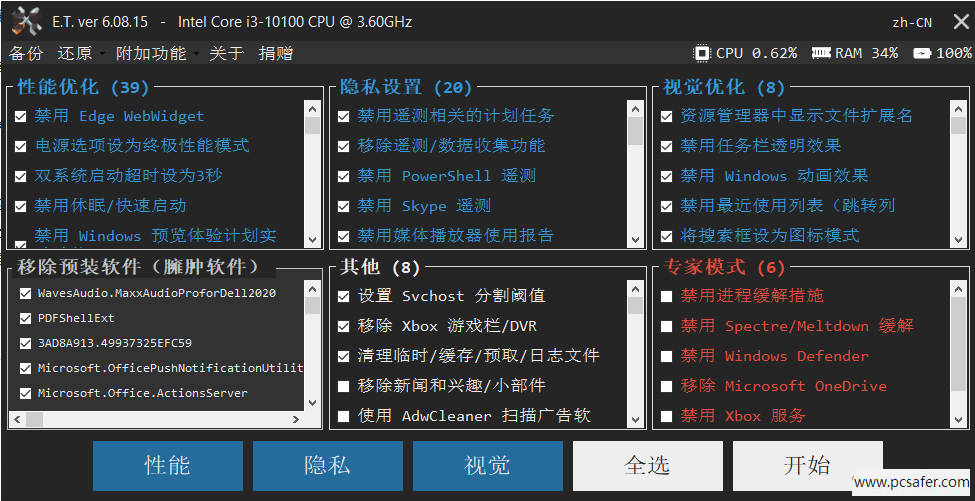Click the CPU usage chip icon
The width and height of the screenshot is (975, 501).
702,53
